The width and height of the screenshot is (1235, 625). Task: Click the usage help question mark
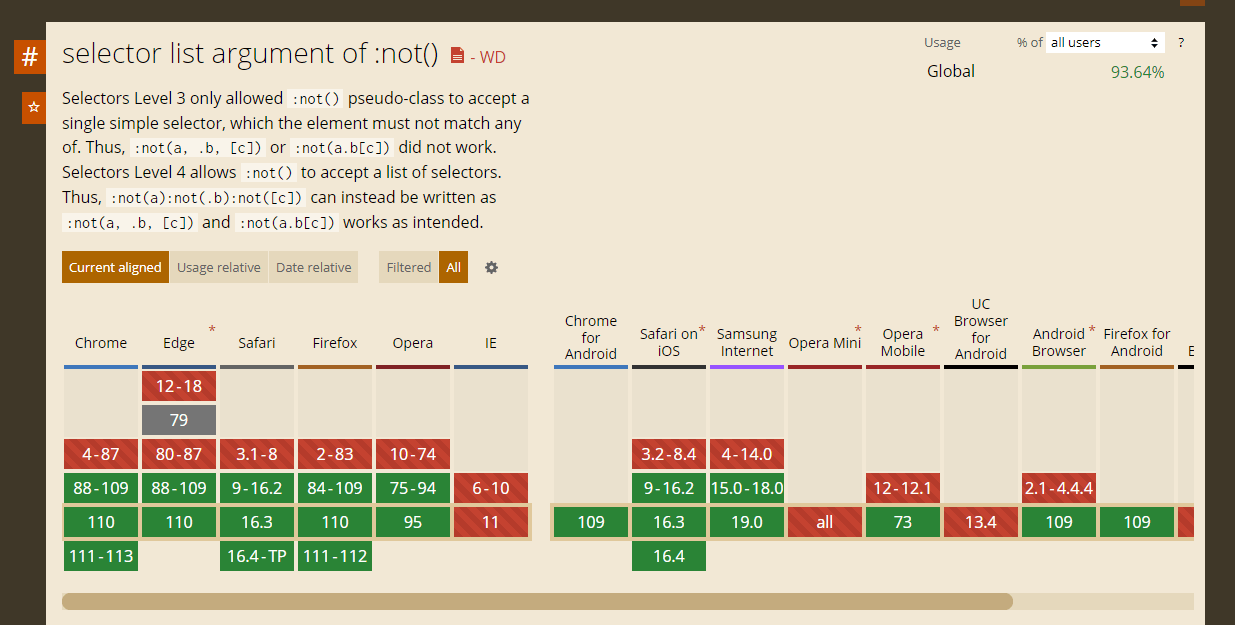(x=1181, y=43)
